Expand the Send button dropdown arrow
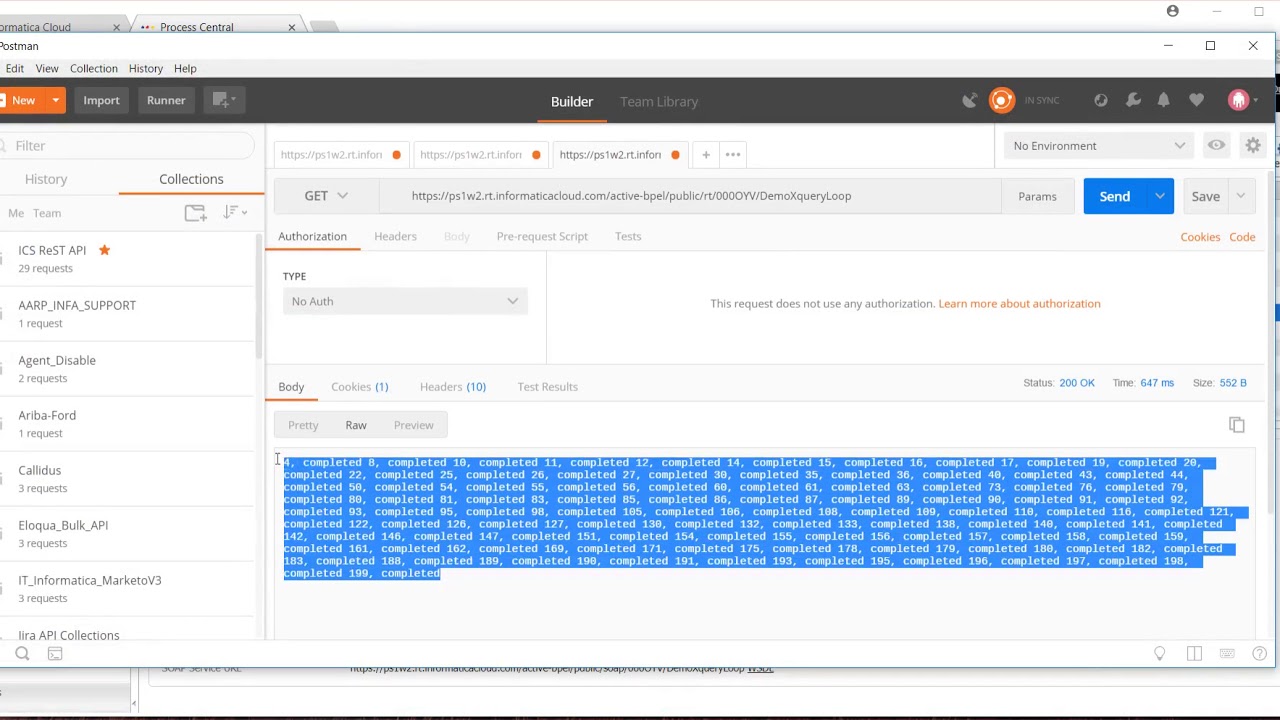The height and width of the screenshot is (720, 1280). [x=1160, y=197]
